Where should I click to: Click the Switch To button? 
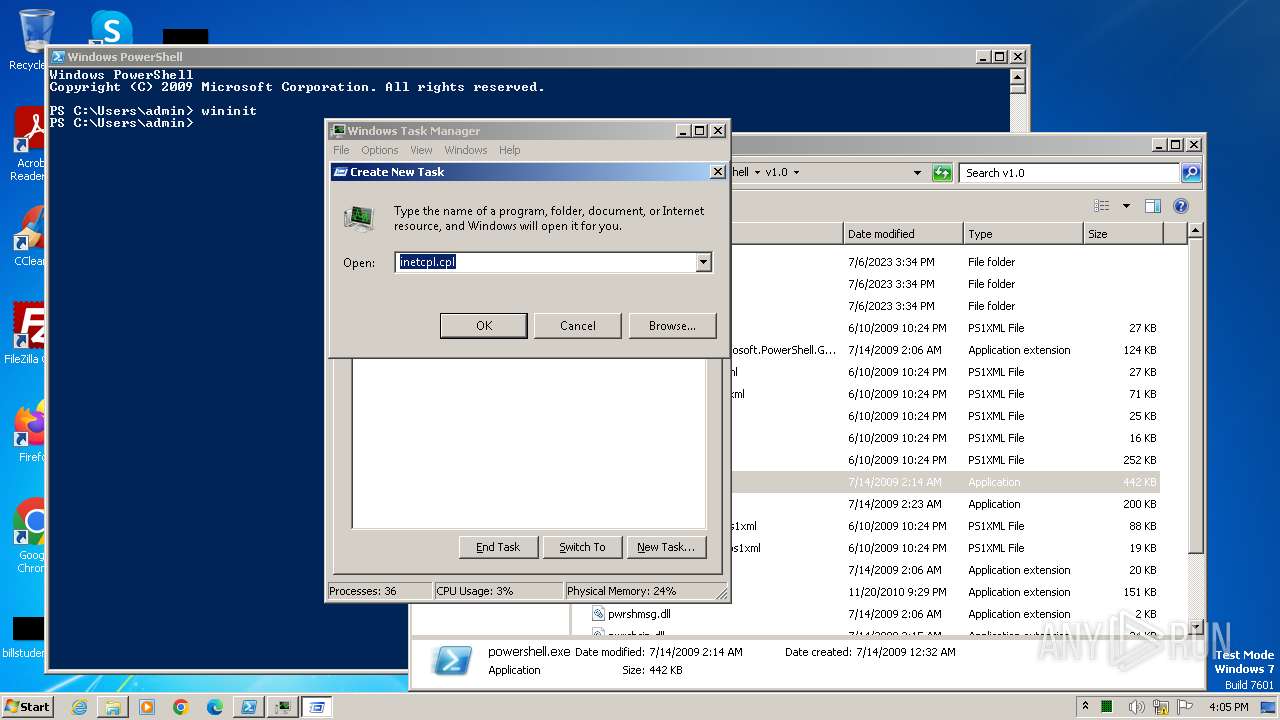(582, 547)
